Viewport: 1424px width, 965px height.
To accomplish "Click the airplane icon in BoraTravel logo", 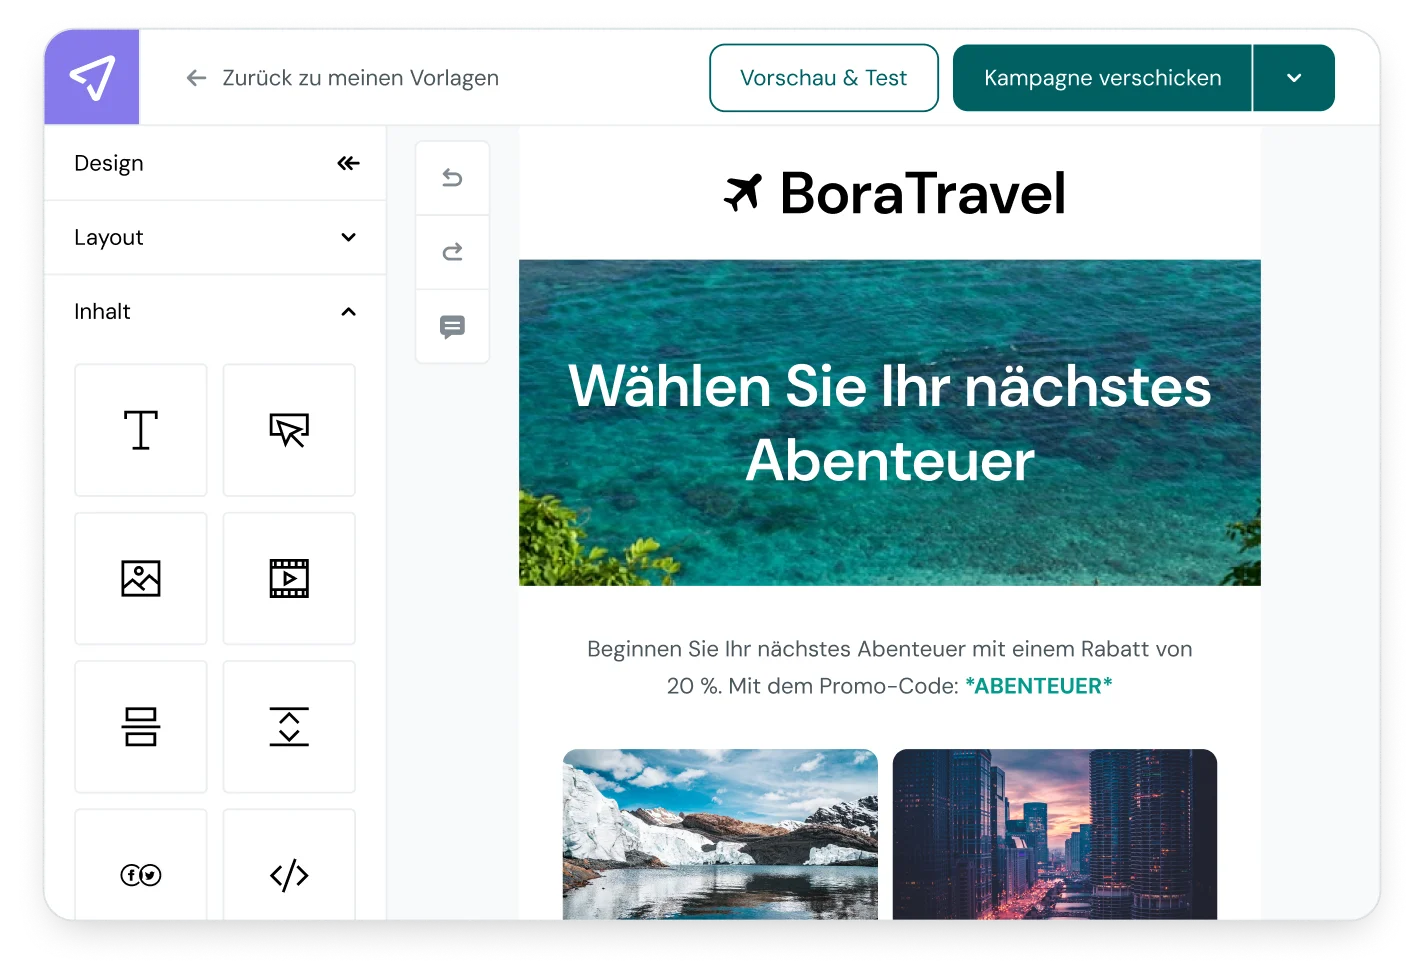I will [x=742, y=192].
